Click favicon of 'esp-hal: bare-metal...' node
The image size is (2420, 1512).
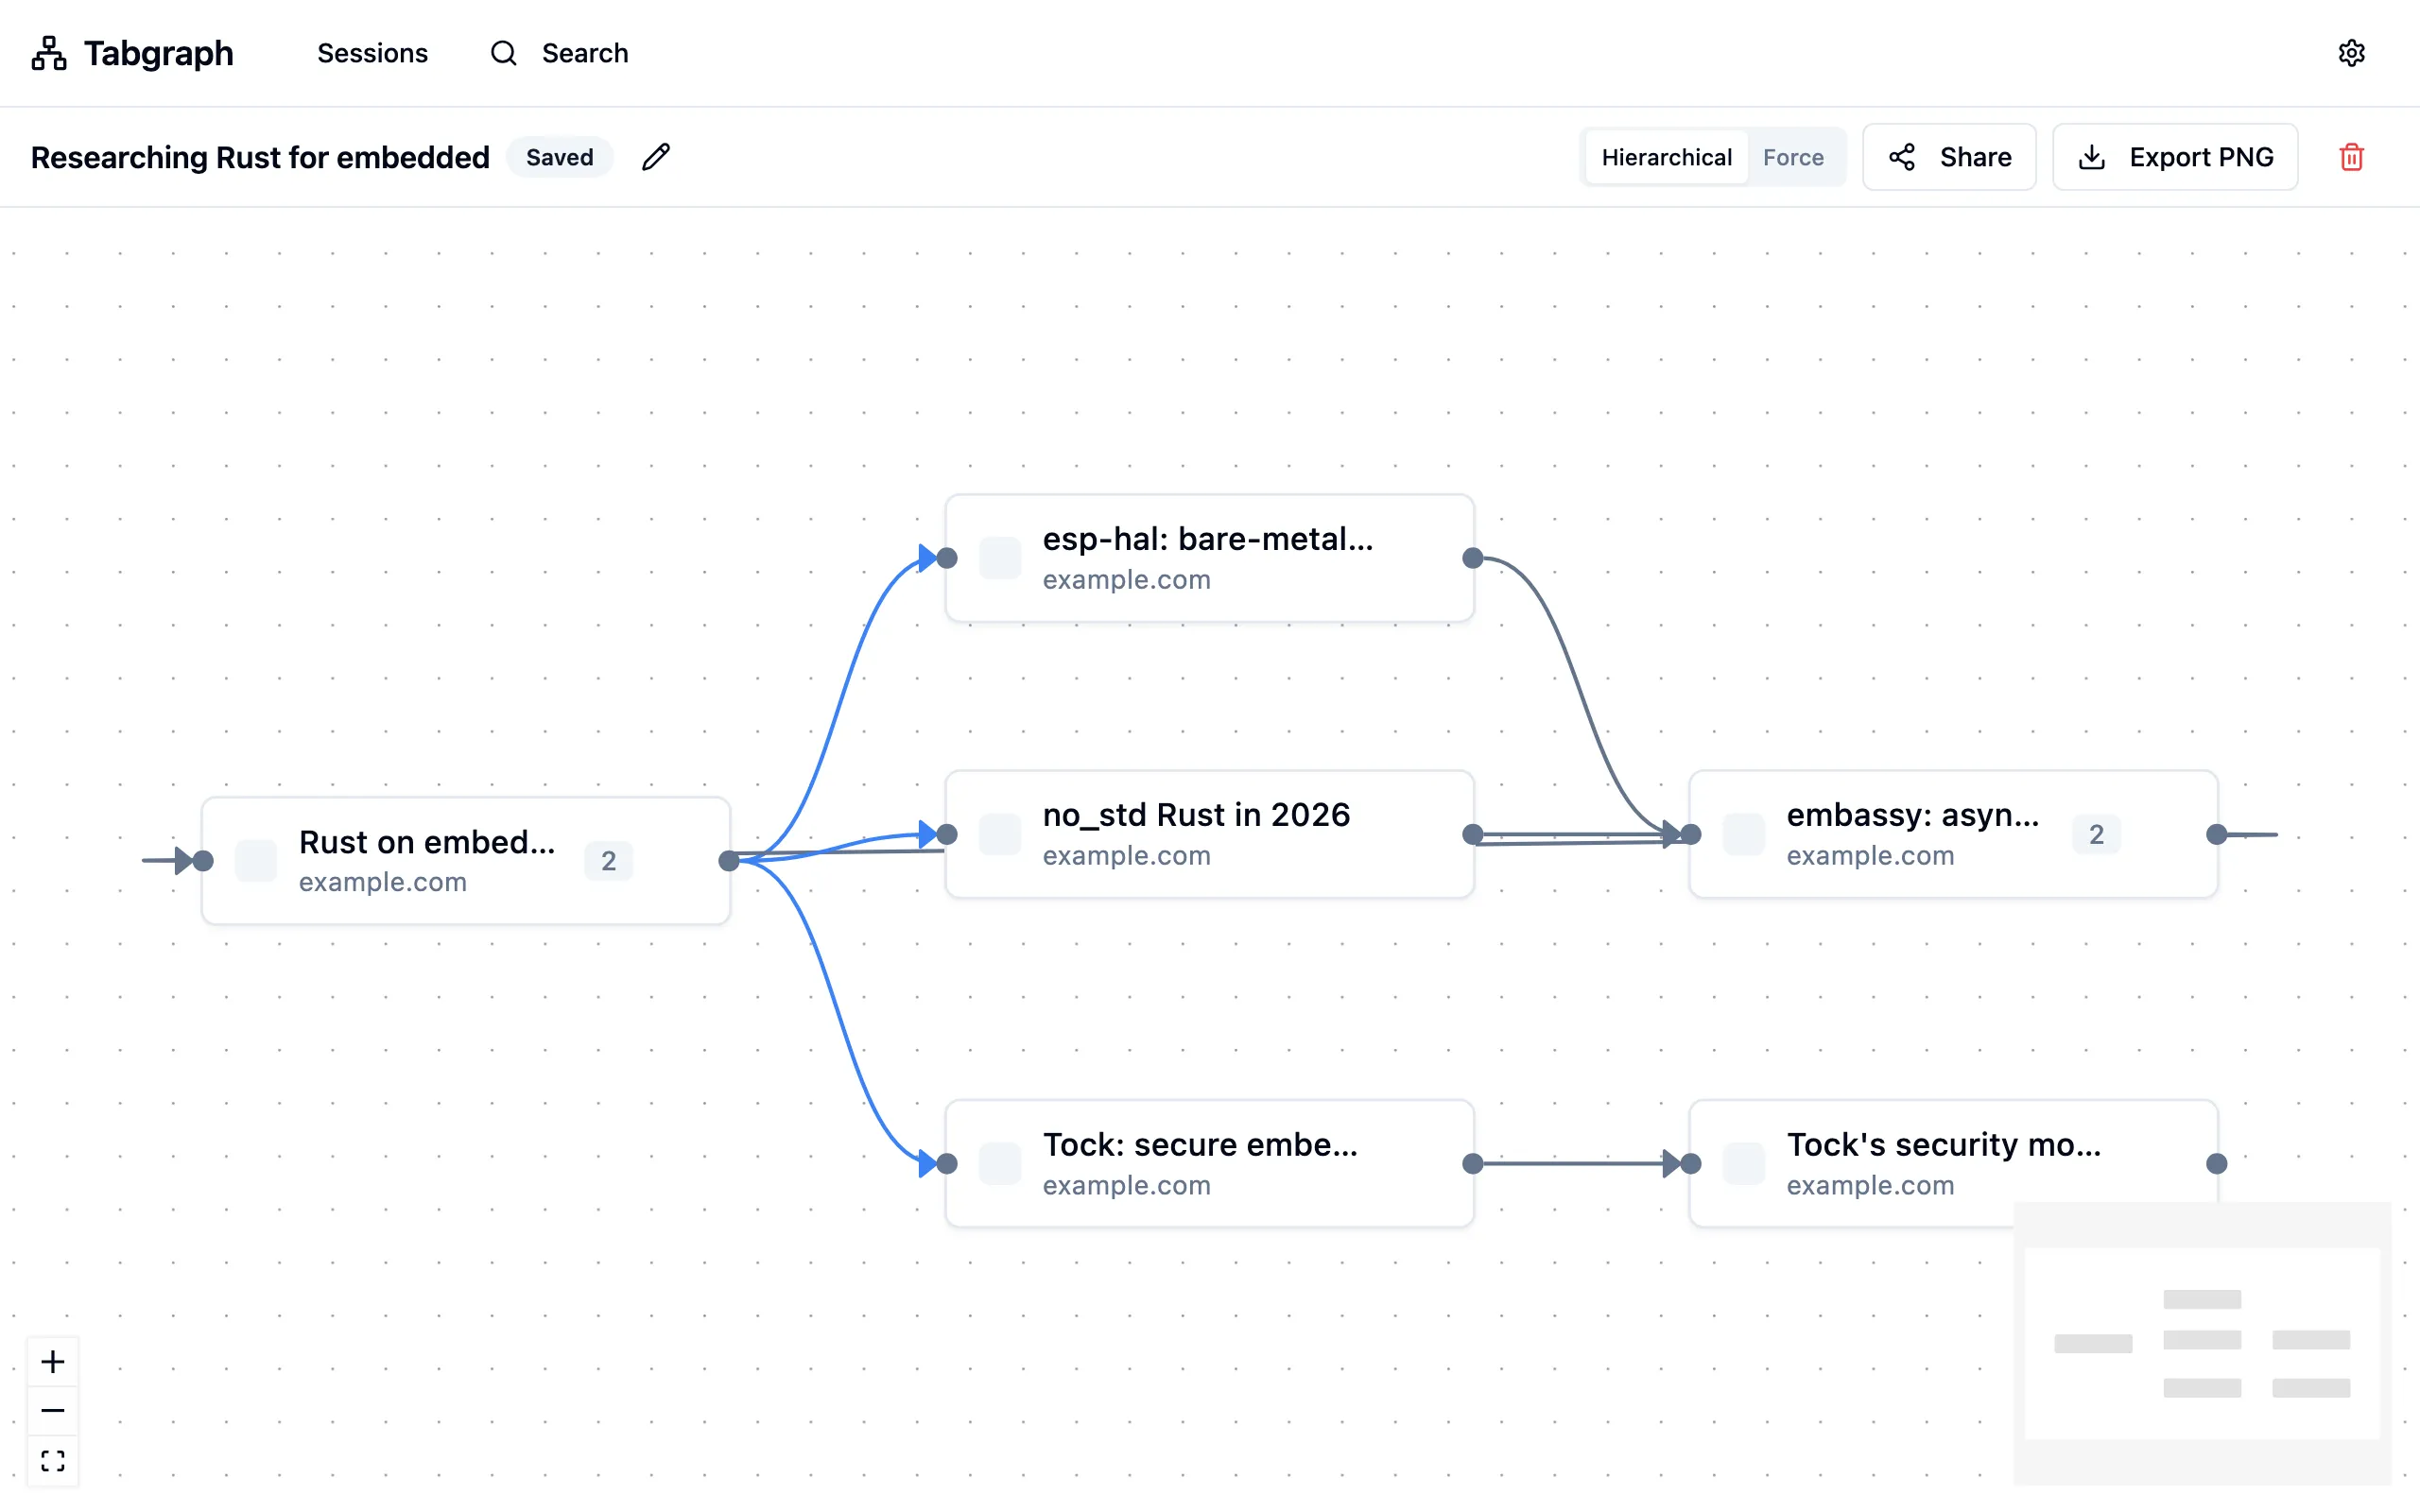point(1000,558)
